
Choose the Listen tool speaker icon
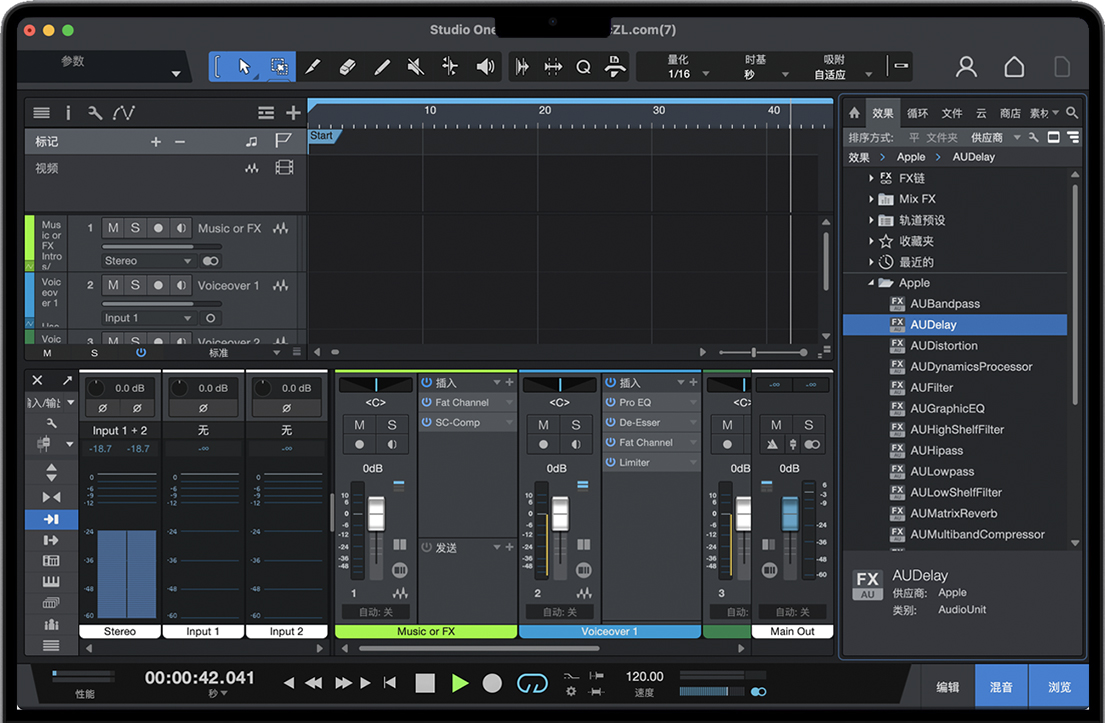(x=485, y=67)
